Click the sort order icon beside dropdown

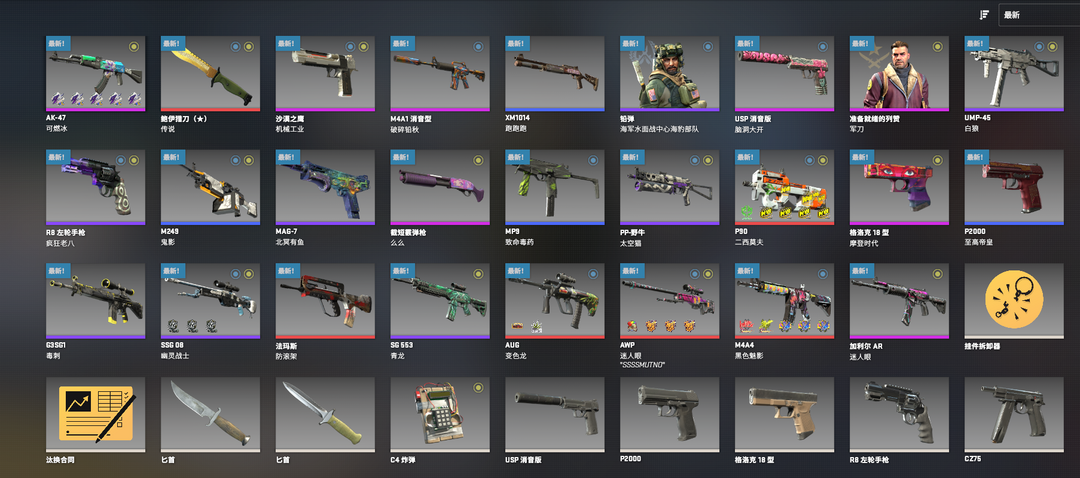pyautogui.click(x=984, y=15)
